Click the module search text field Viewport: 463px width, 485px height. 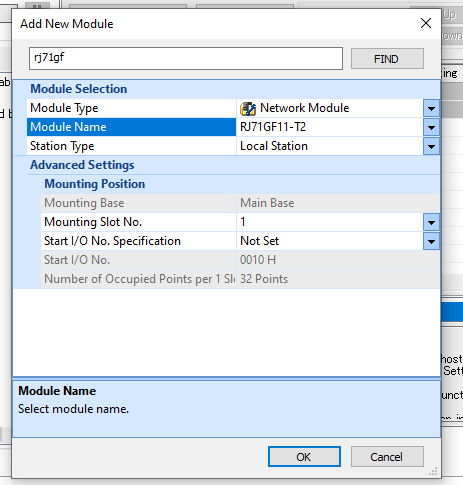point(186,58)
